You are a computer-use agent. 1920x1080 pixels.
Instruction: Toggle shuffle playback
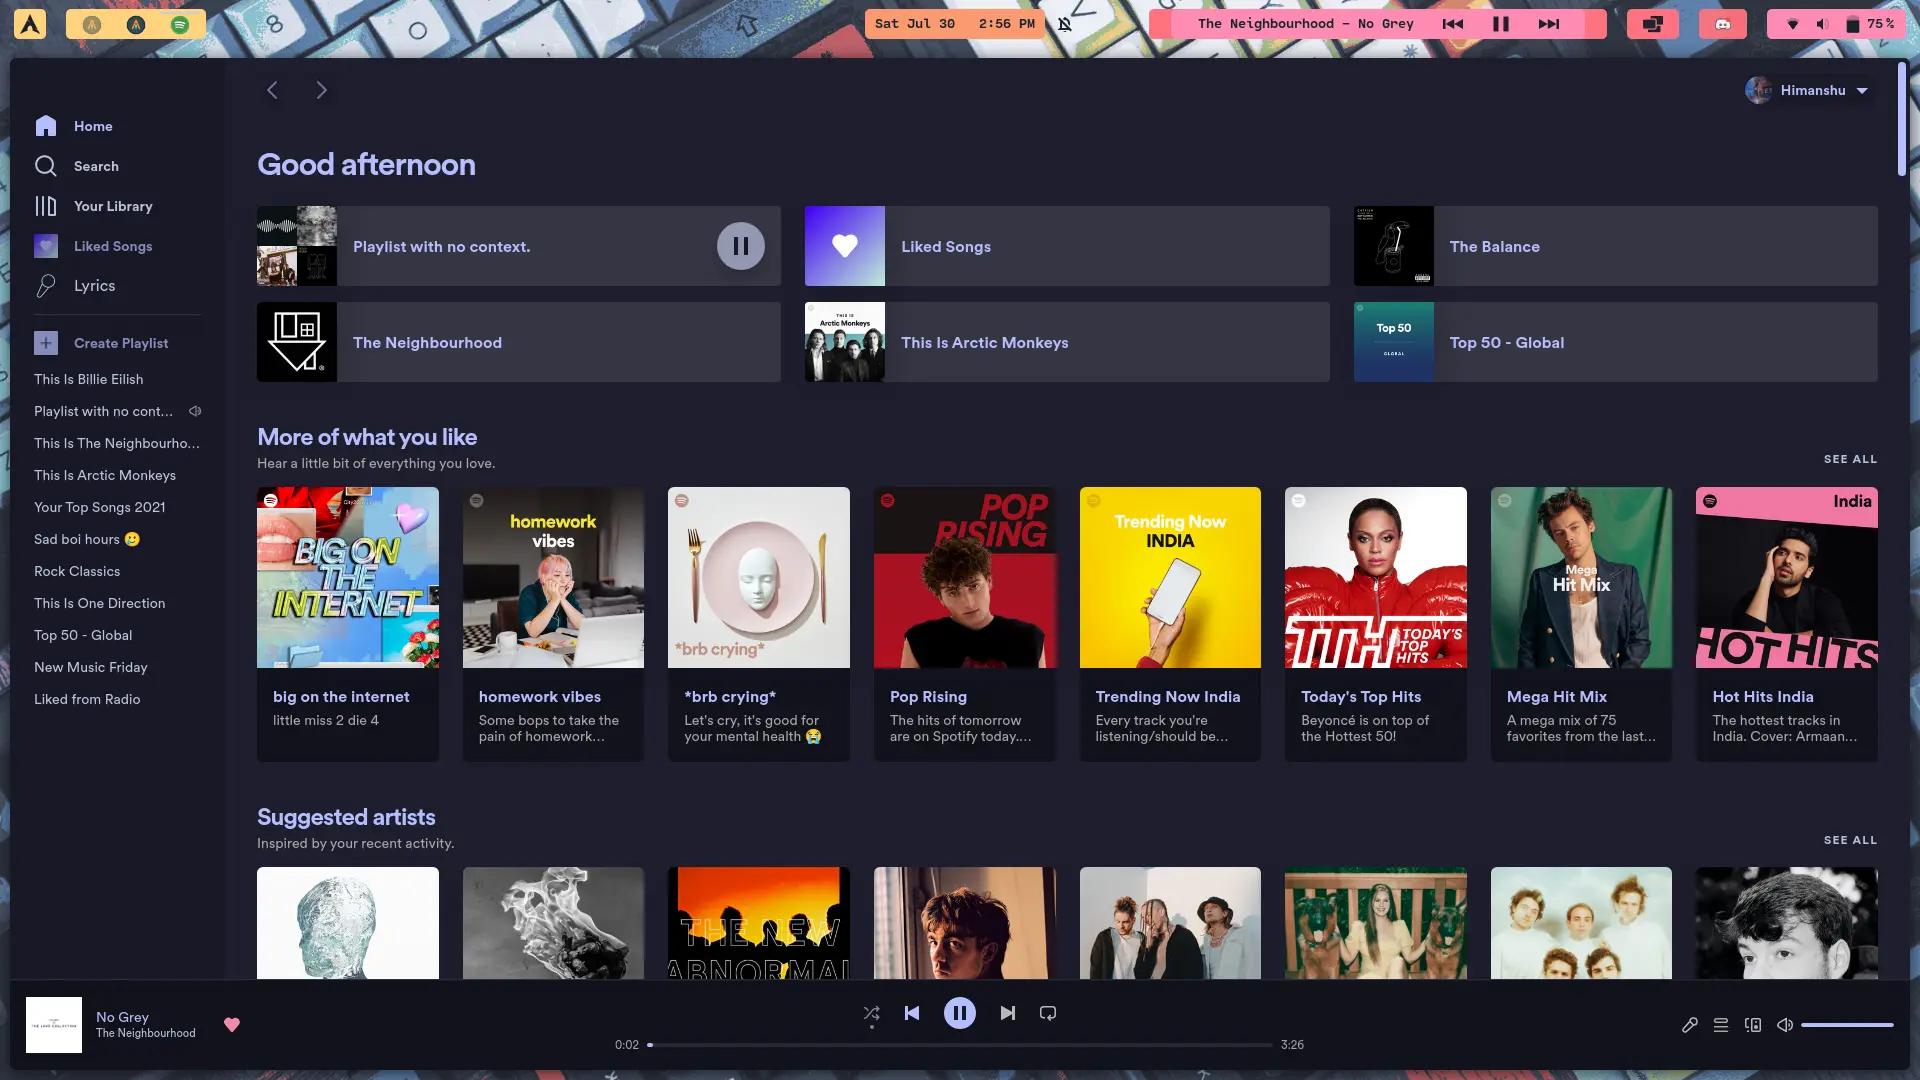point(871,1013)
